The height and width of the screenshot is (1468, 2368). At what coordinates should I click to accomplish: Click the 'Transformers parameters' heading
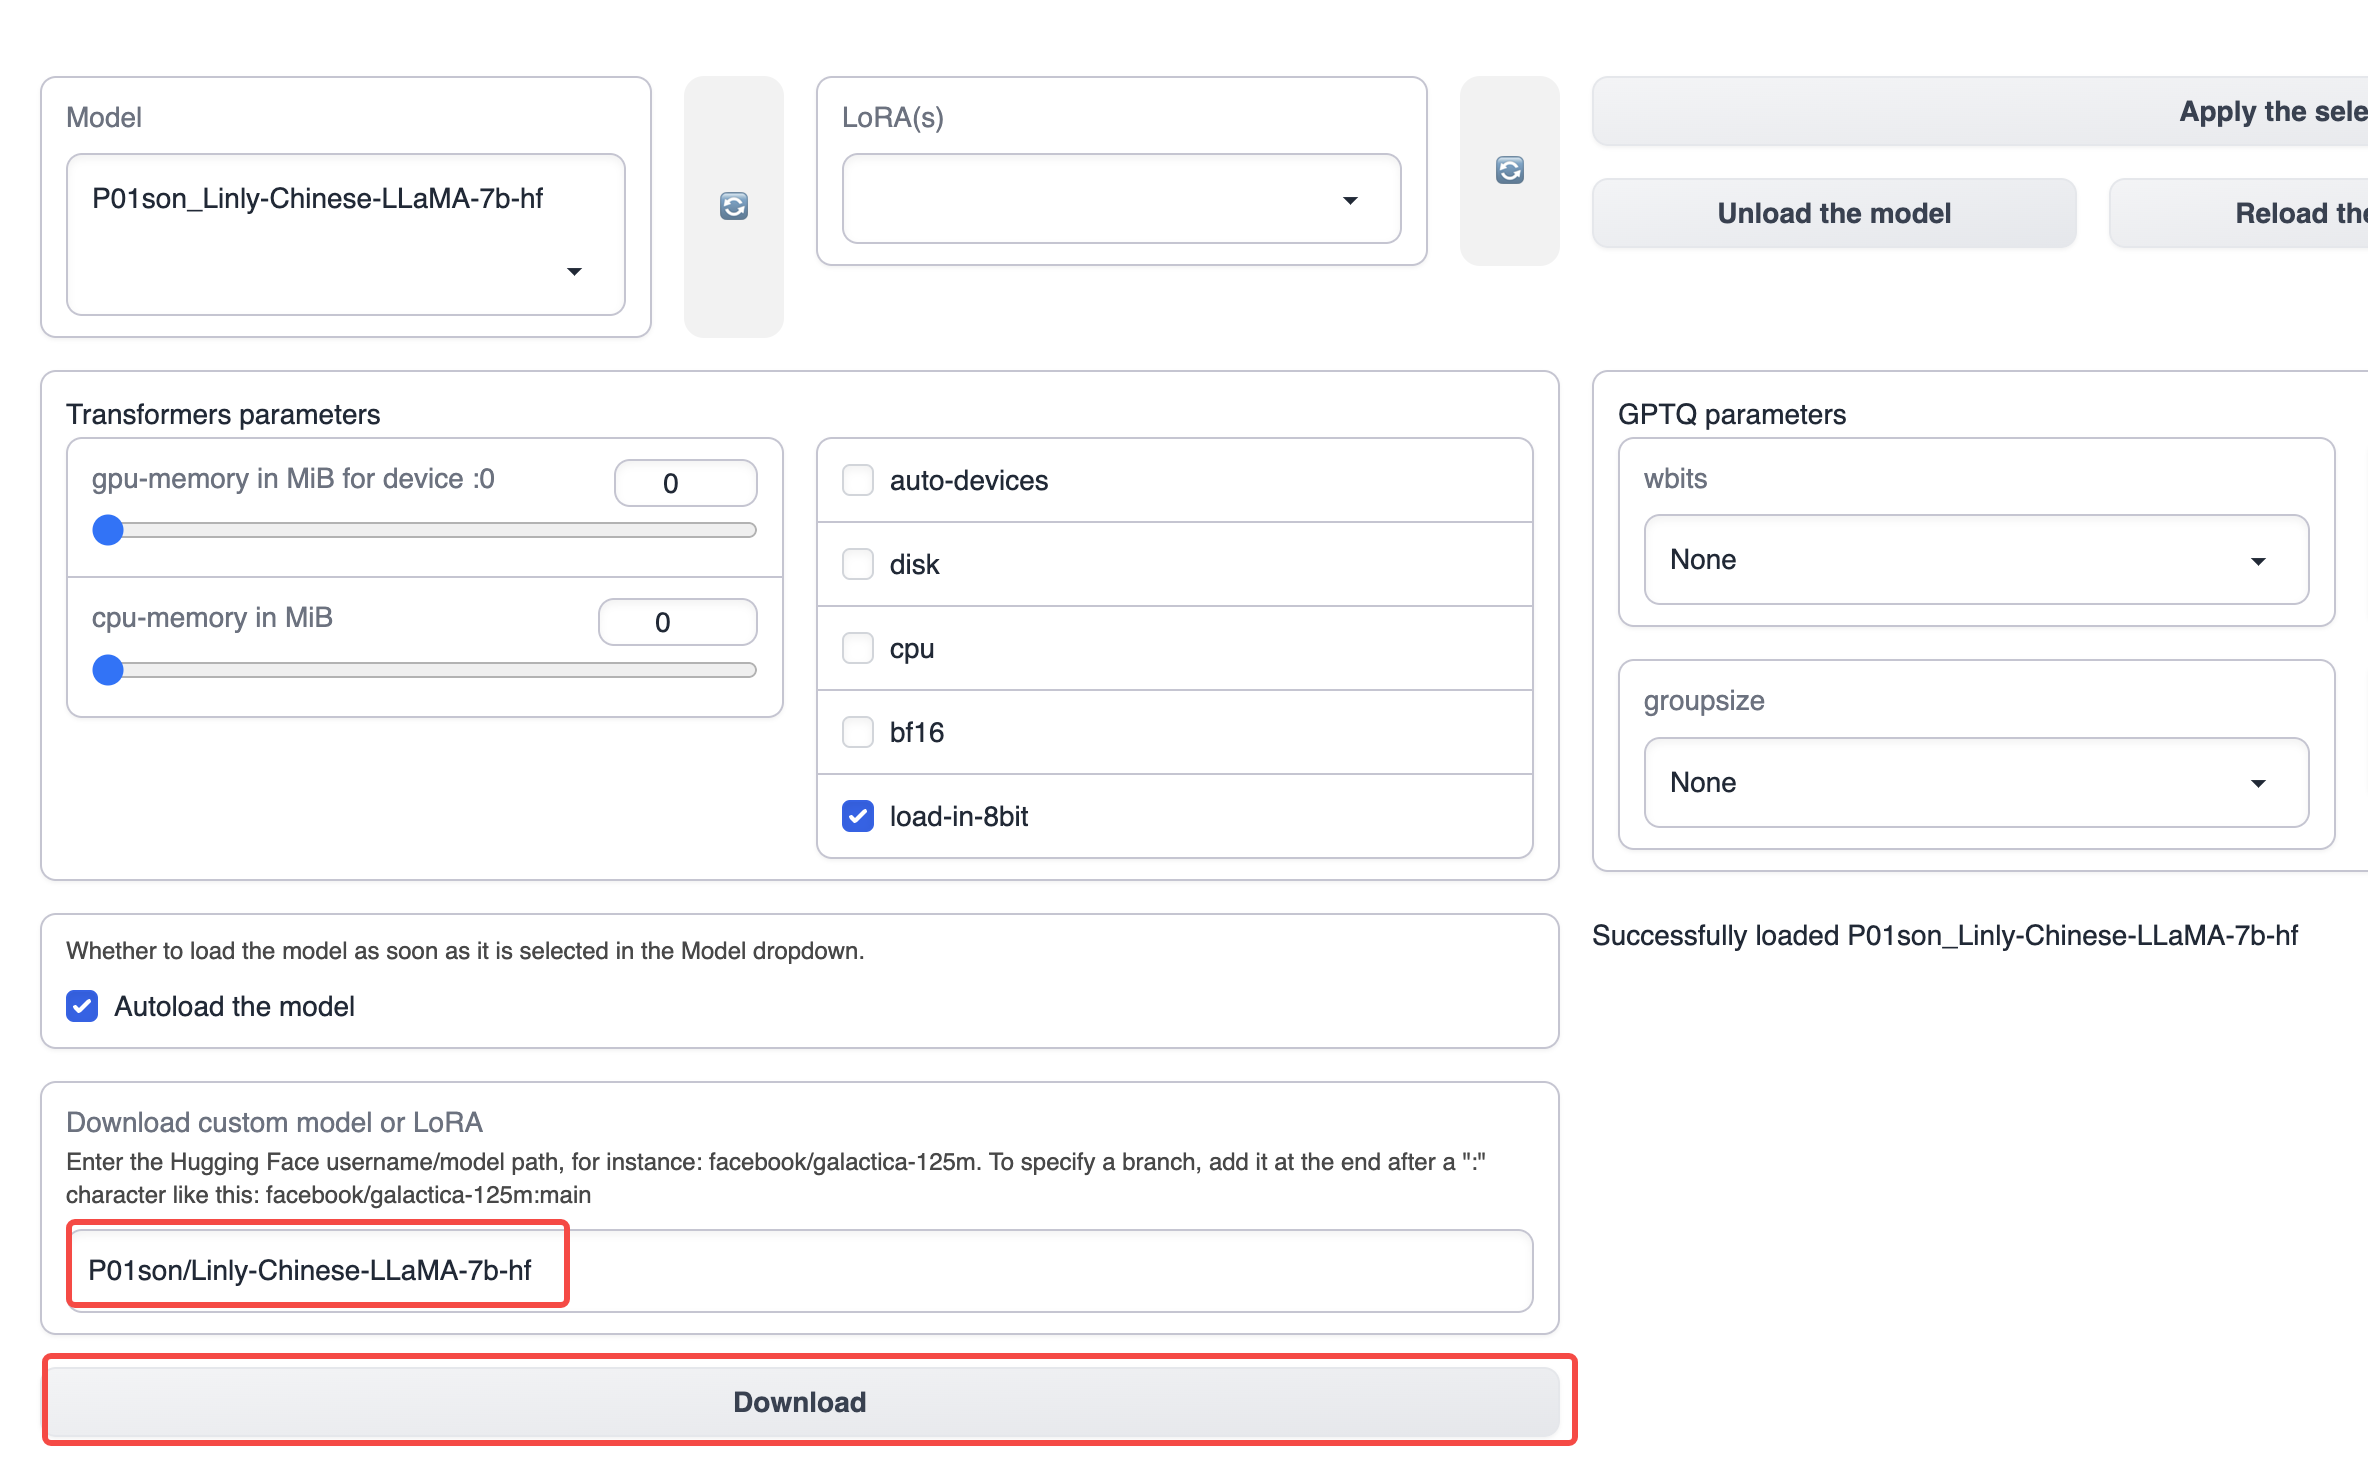click(x=223, y=414)
